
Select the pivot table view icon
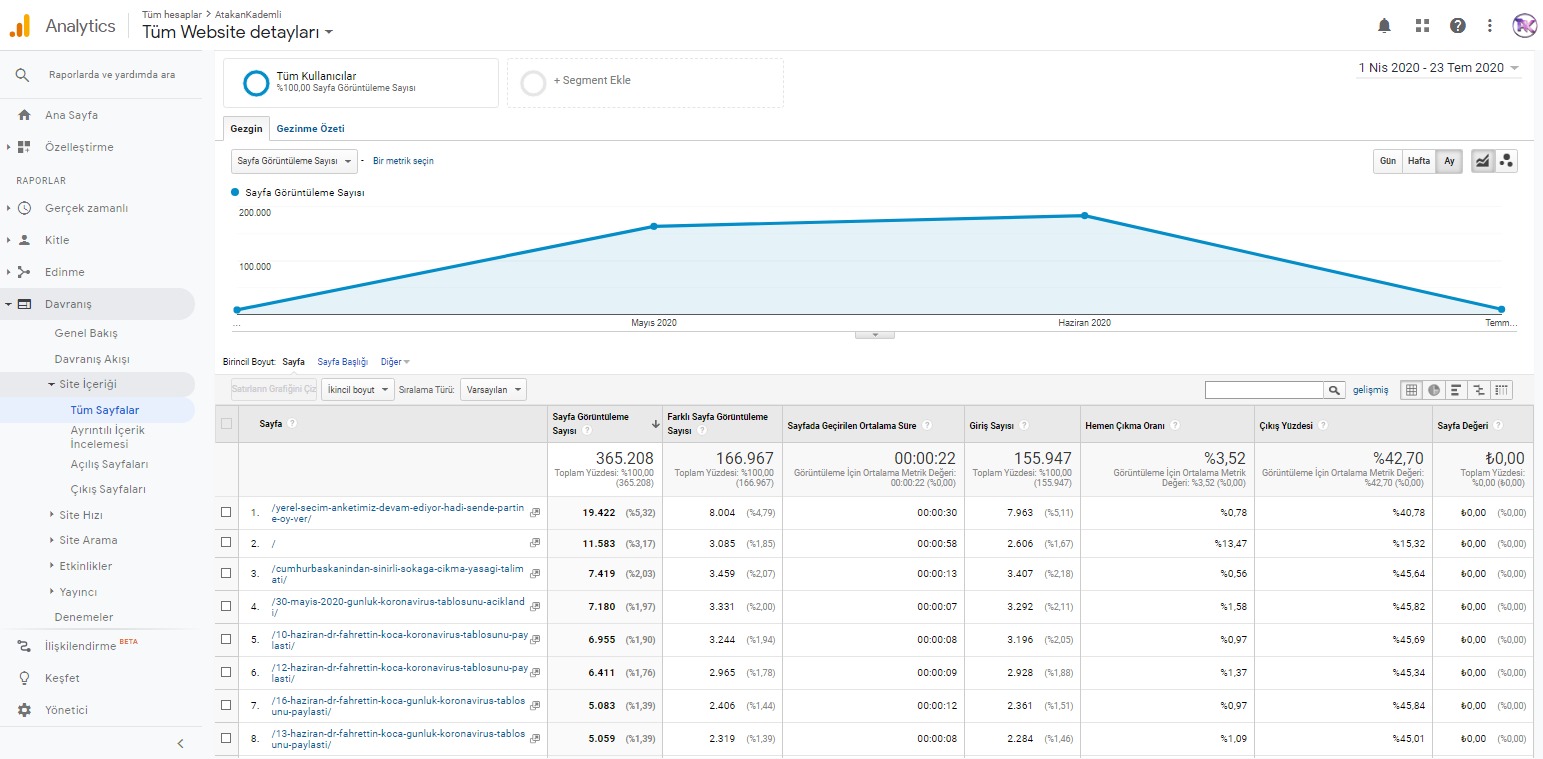[x=1502, y=390]
